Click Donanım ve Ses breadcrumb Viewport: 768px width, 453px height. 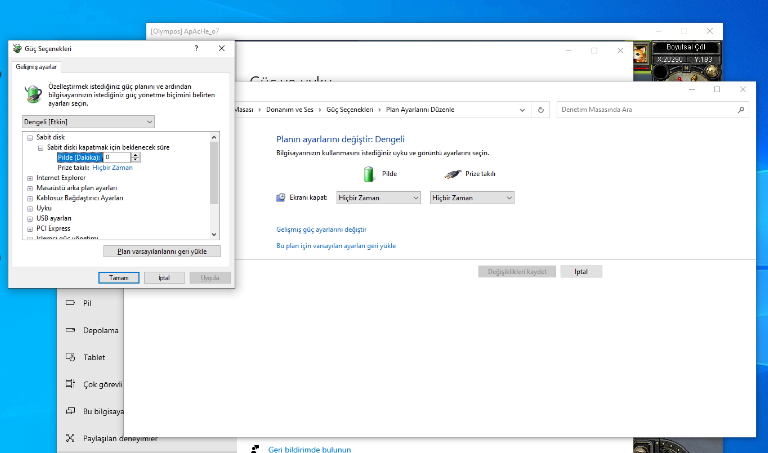pos(289,110)
